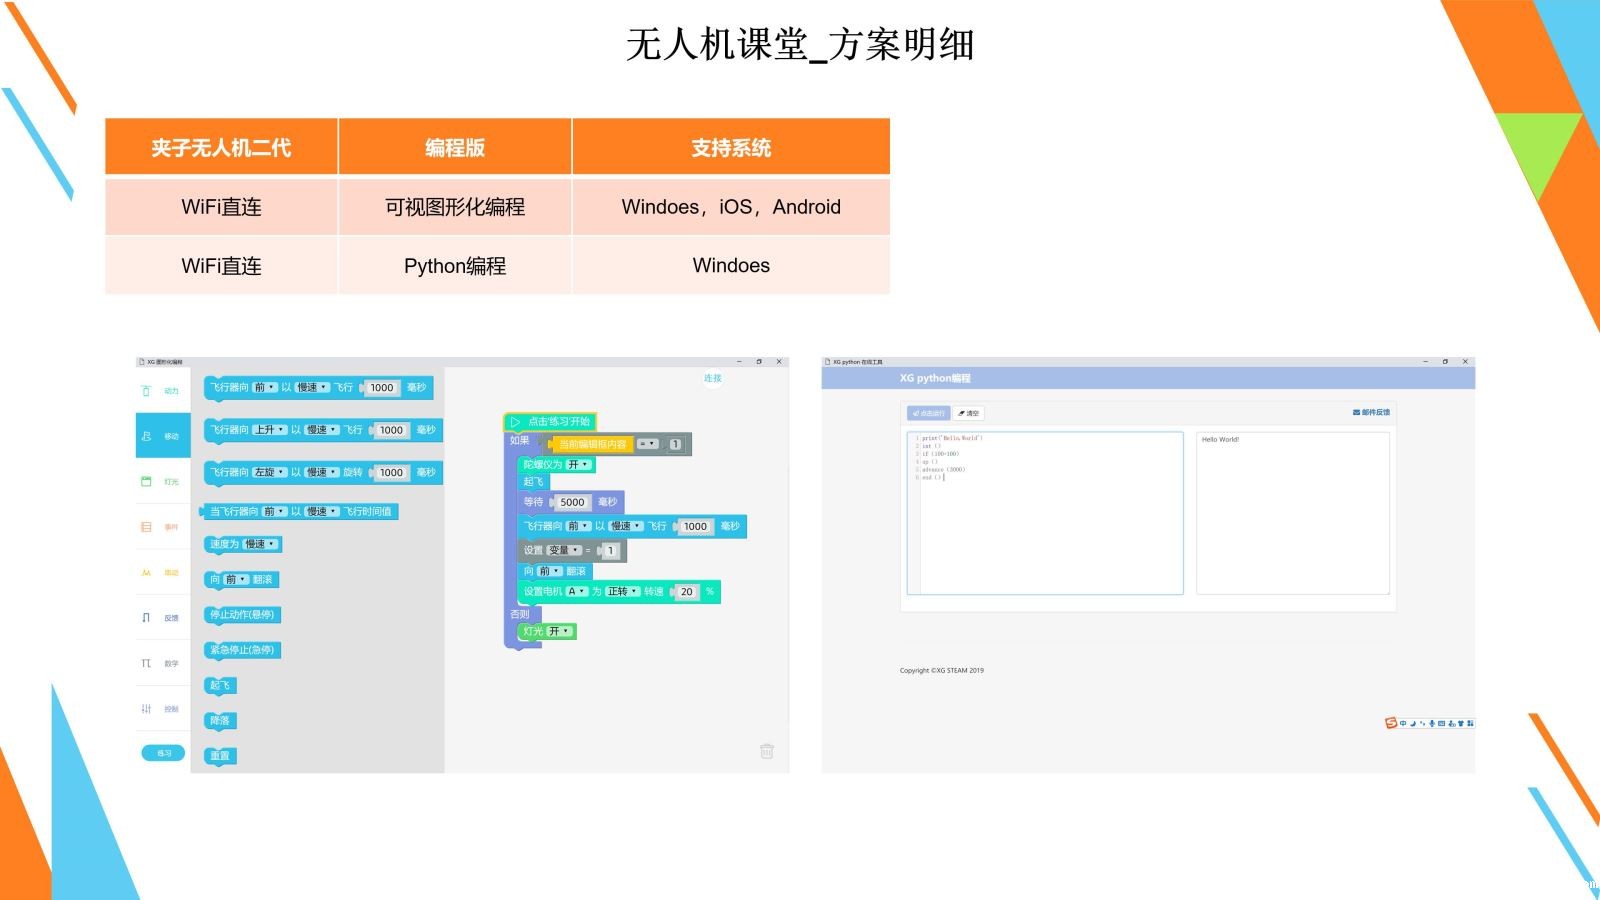Open the 数学 category icon in the sidebar
Viewport: 1600px width, 900px height.
[x=146, y=663]
